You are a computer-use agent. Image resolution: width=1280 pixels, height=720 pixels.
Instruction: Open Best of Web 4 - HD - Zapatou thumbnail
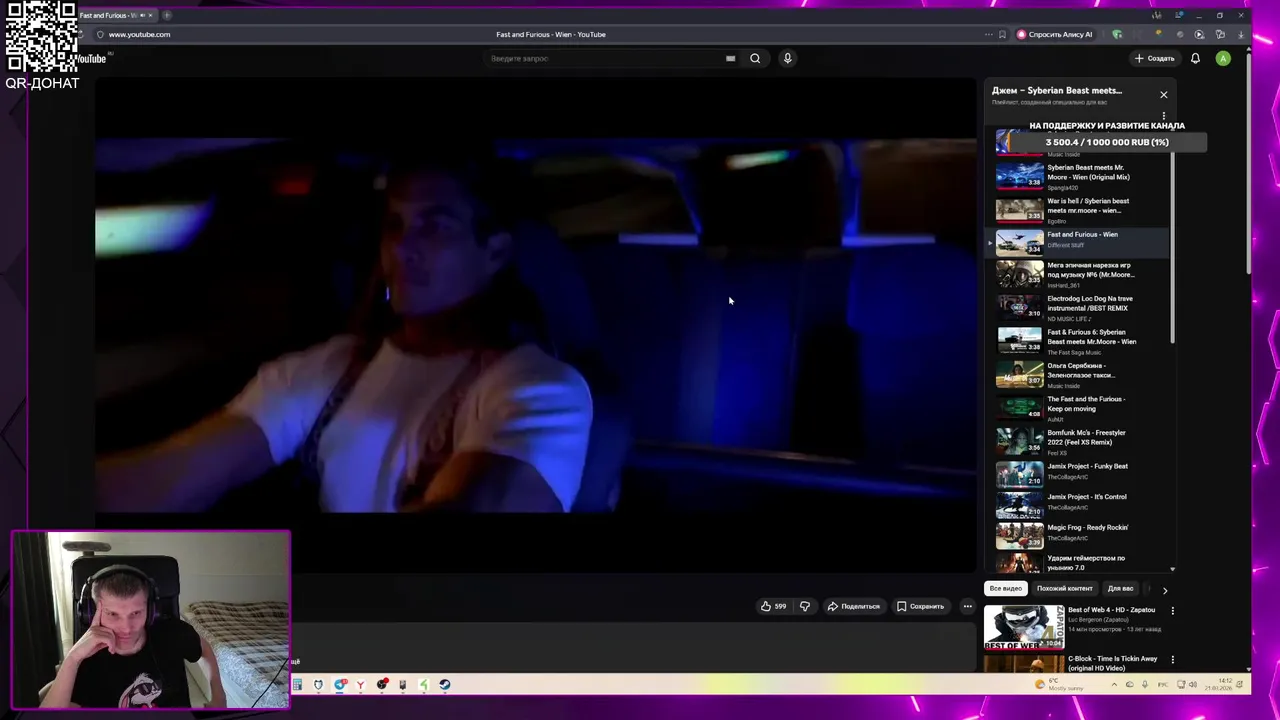1024,627
